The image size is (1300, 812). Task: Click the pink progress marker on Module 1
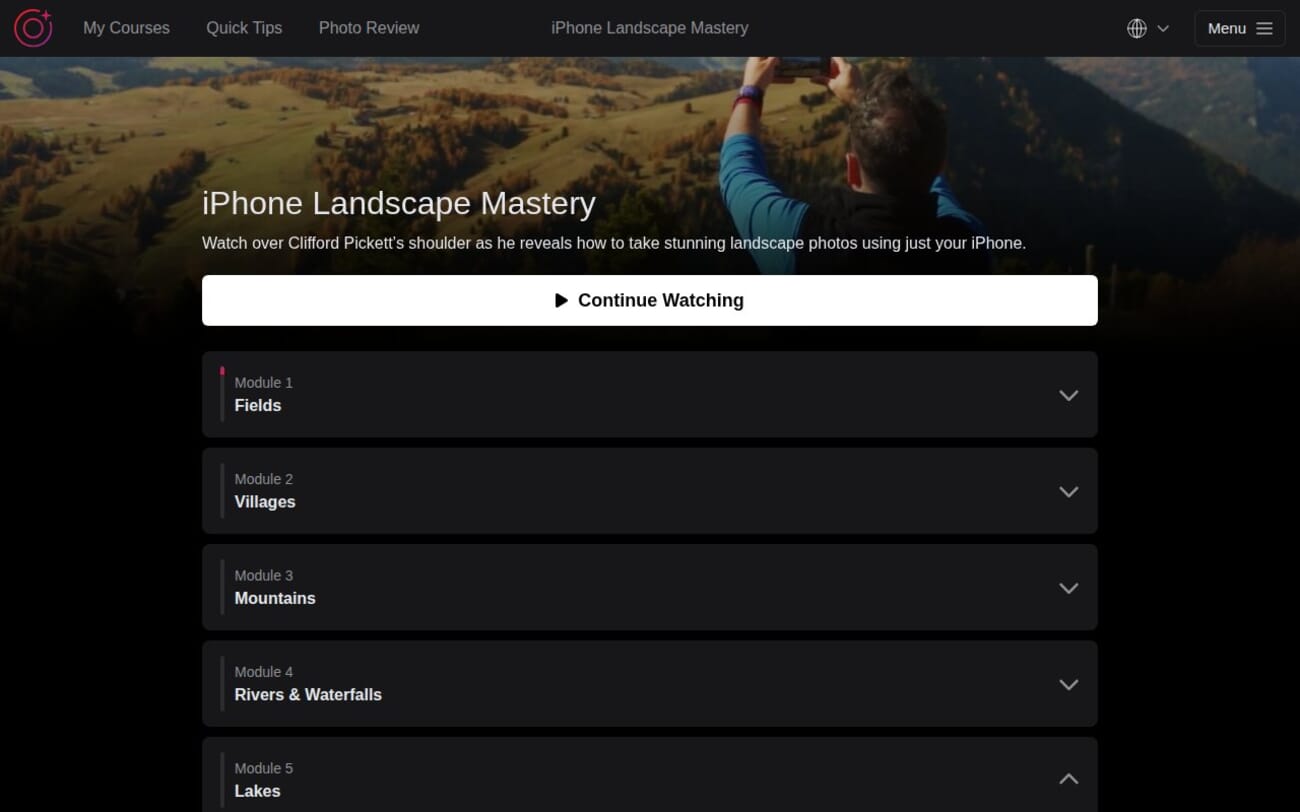pyautogui.click(x=222, y=371)
